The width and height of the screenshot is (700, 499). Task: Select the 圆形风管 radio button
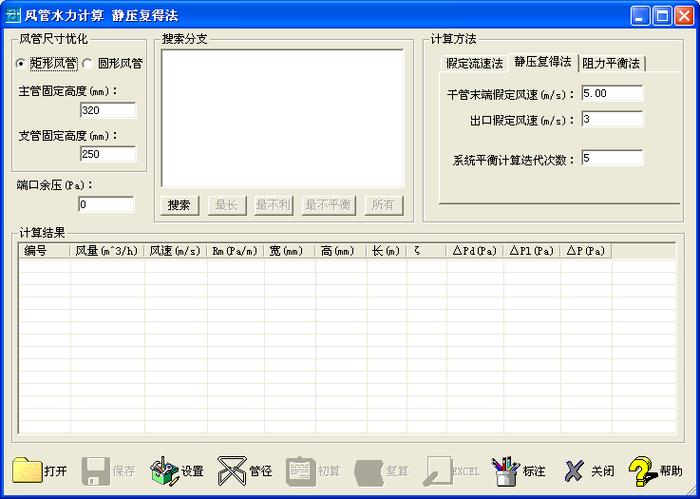(x=88, y=64)
